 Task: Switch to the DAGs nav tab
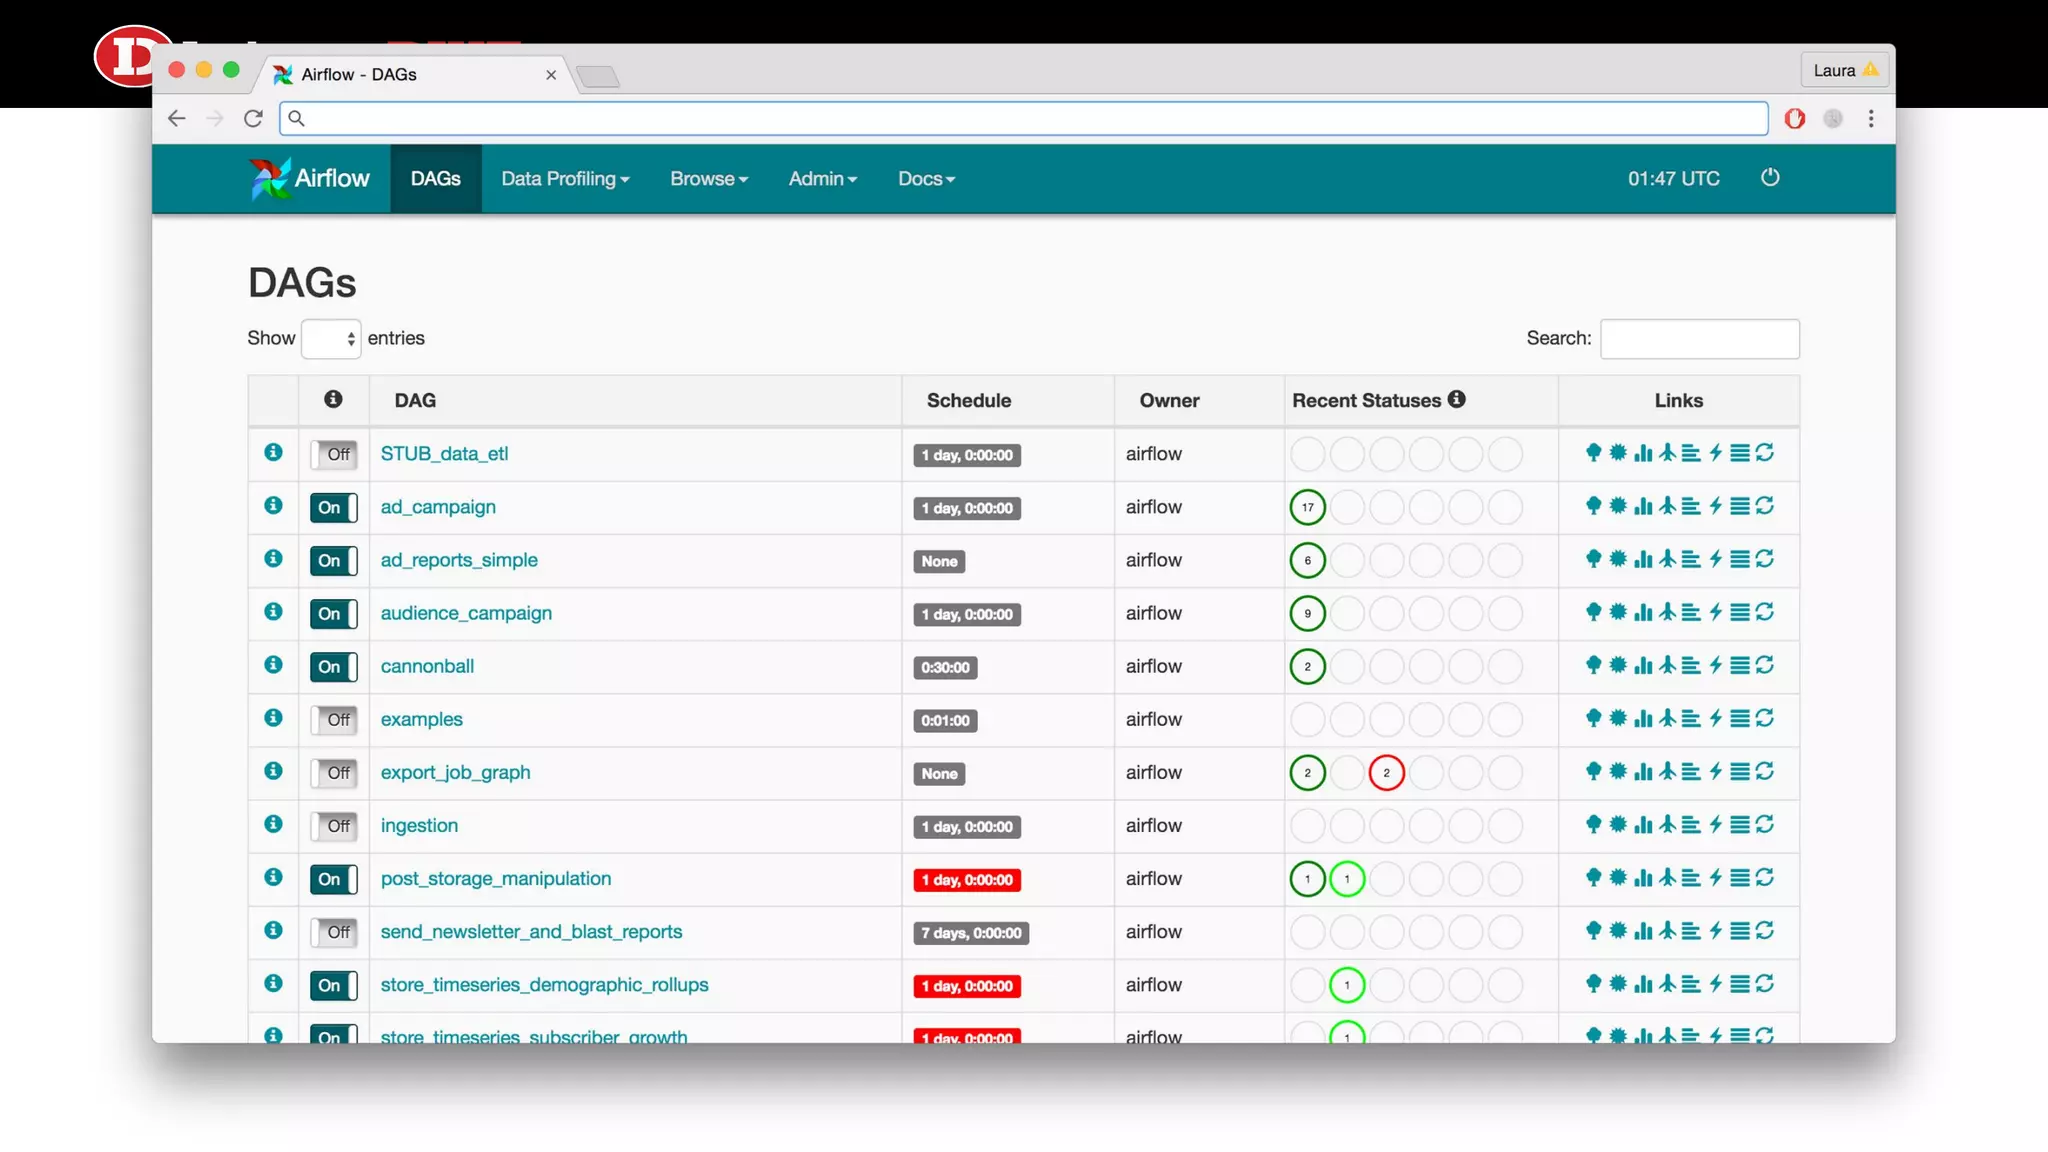435,179
